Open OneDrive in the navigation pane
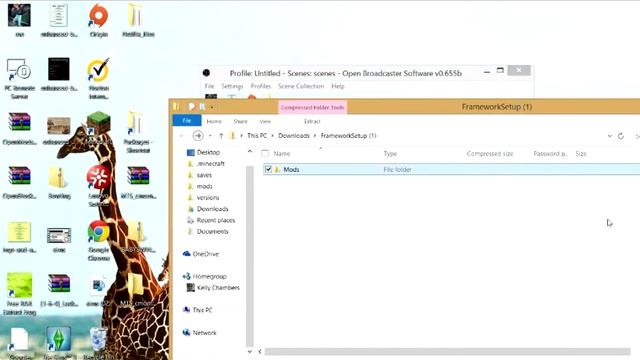 201,254
